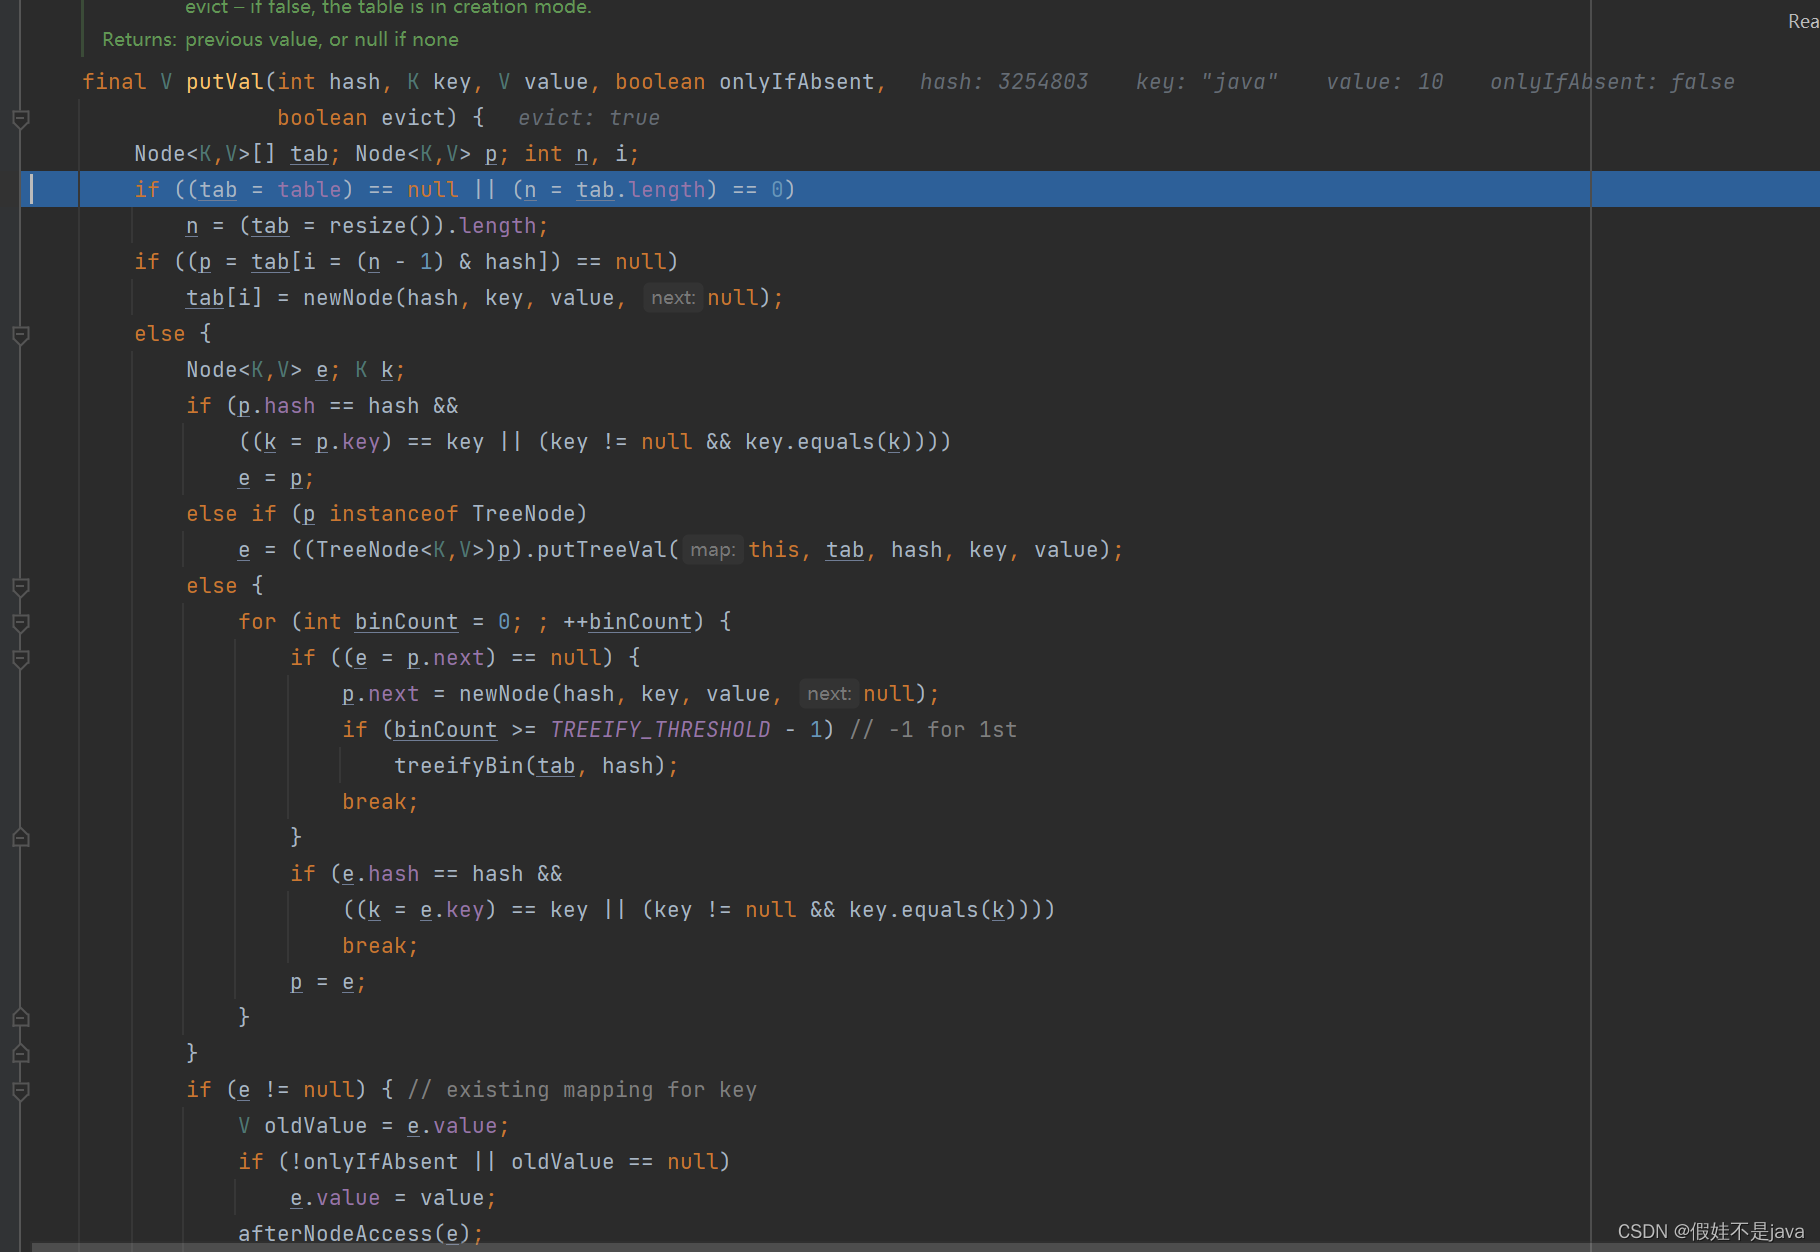The height and width of the screenshot is (1252, 1820).
Task: Click the Javadoc text 'Returns: previous value, or null if none'
Action: point(280,40)
